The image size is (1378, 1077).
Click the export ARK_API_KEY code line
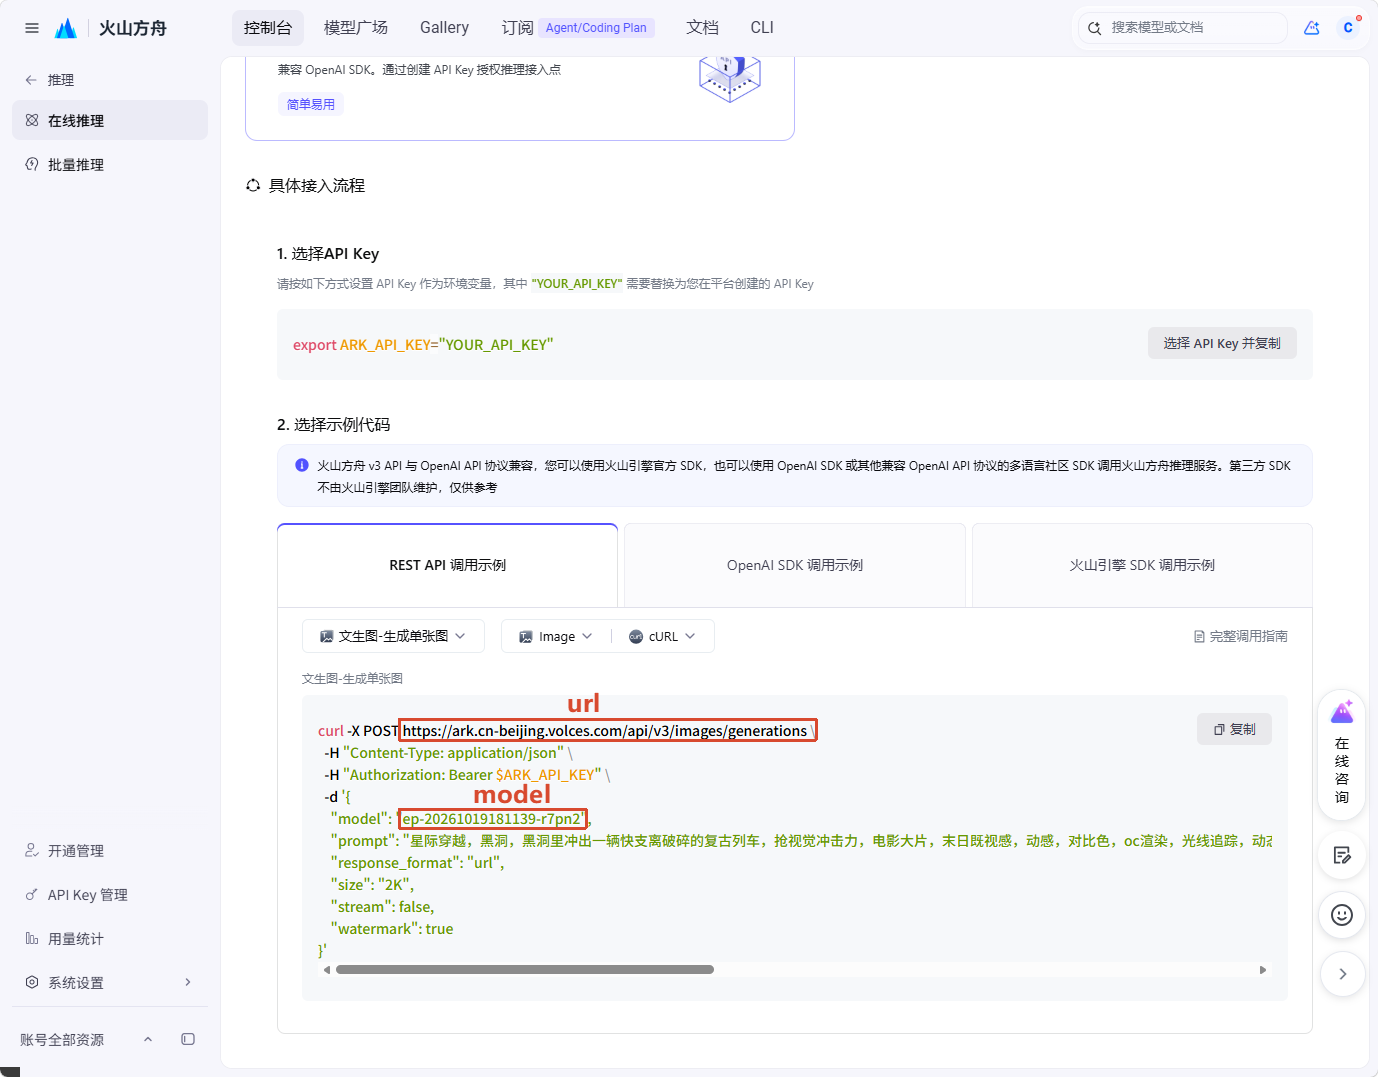423,345
